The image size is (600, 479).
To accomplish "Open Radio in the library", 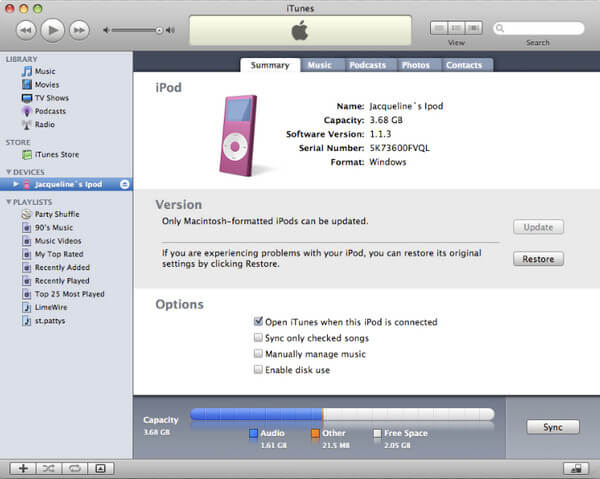I will click(38, 125).
